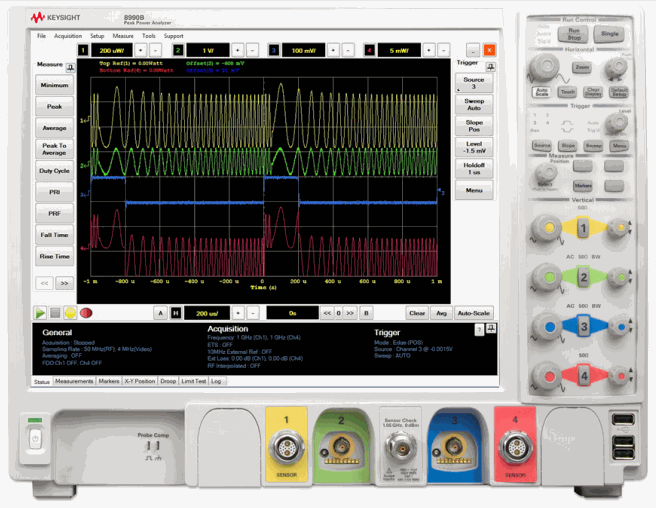Toggle the H horizontal timebase button

(x=176, y=313)
